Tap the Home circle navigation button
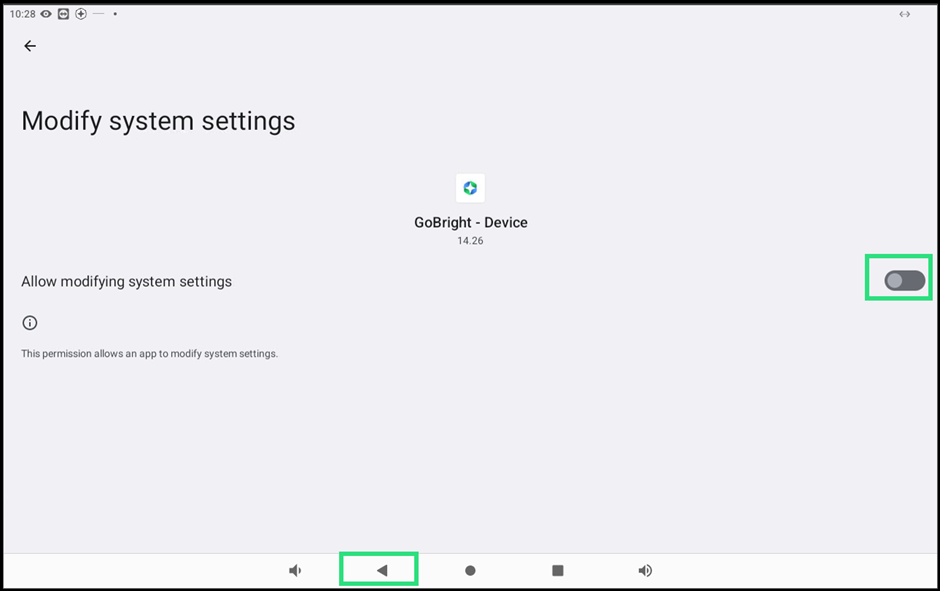Screen dimensions: 940x591 tap(470, 571)
